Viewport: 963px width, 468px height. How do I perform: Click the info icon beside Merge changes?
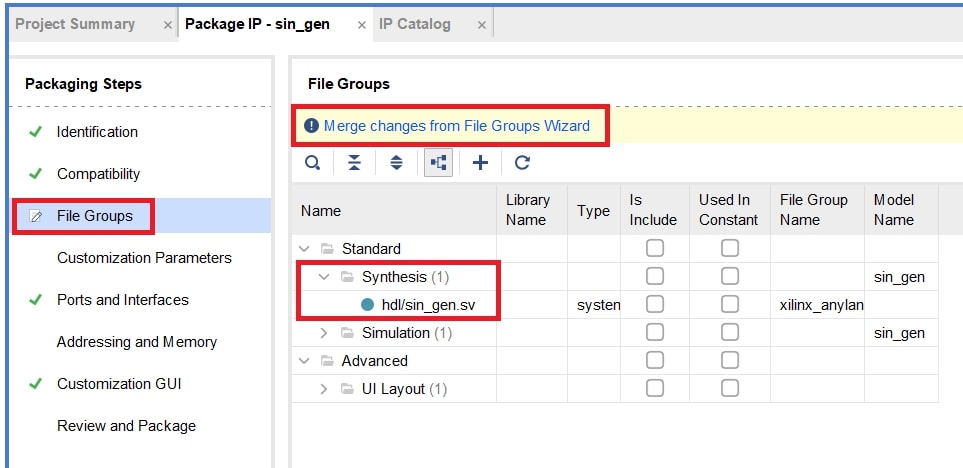(311, 126)
